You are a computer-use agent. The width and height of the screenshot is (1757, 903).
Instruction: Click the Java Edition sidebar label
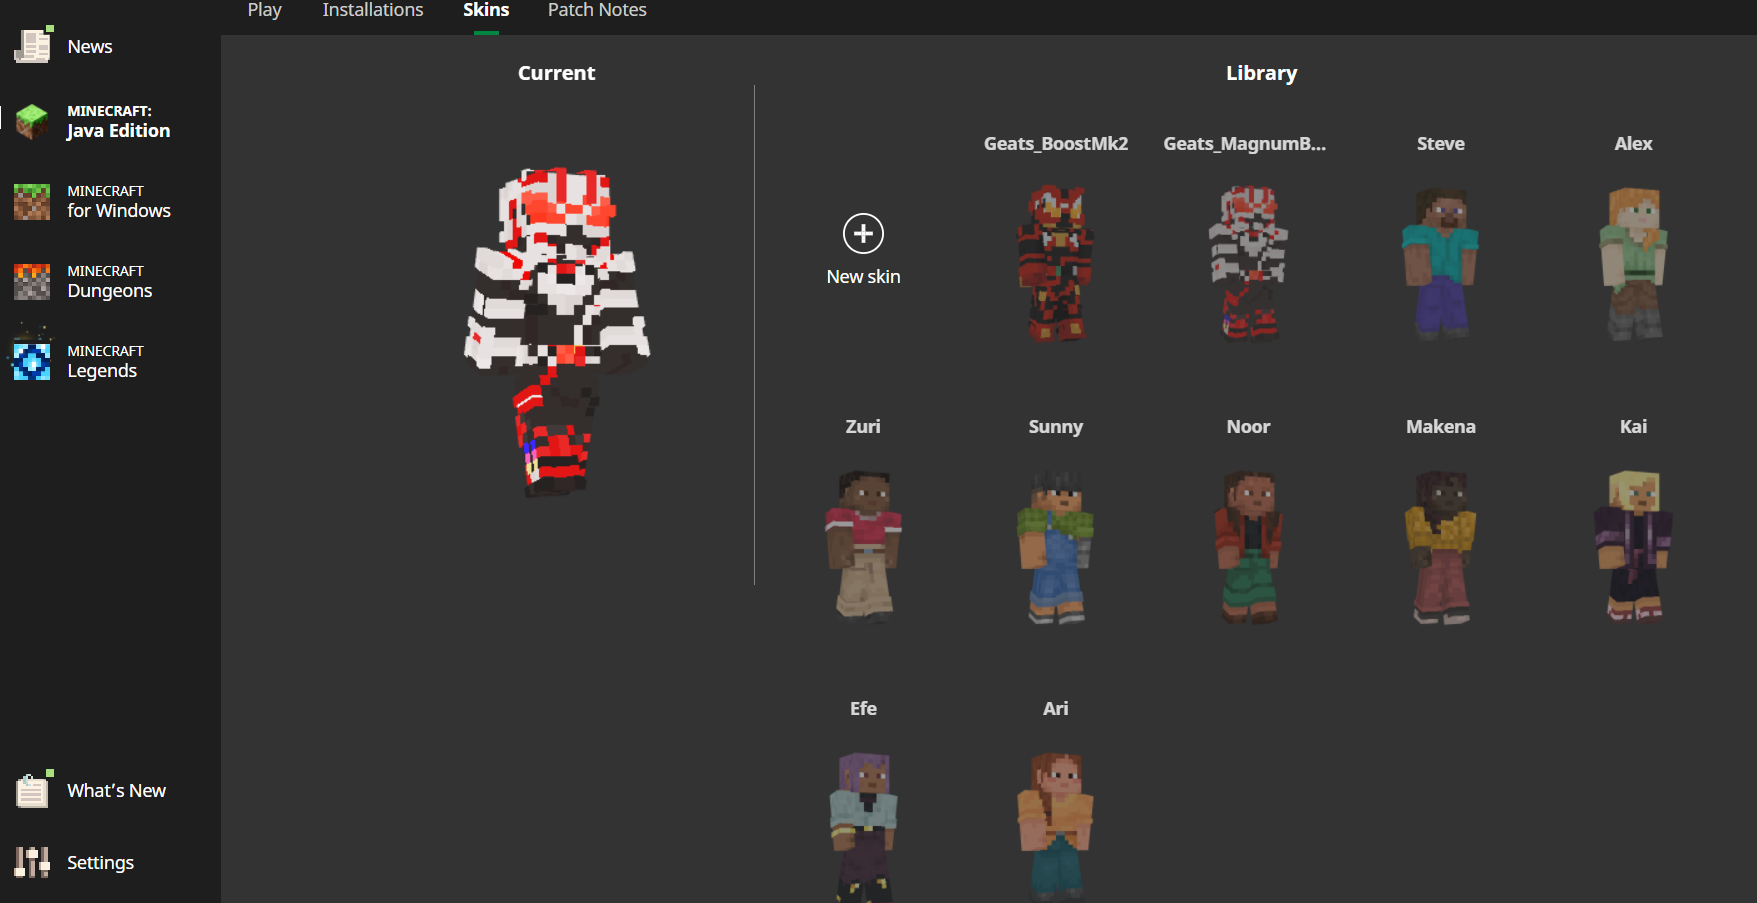pos(119,131)
